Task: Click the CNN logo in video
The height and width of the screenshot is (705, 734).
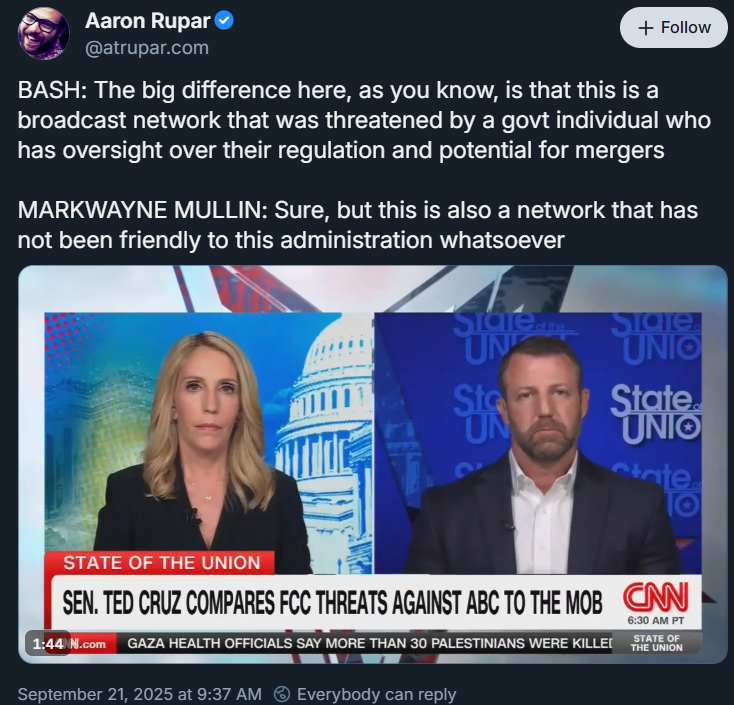Action: pos(655,598)
